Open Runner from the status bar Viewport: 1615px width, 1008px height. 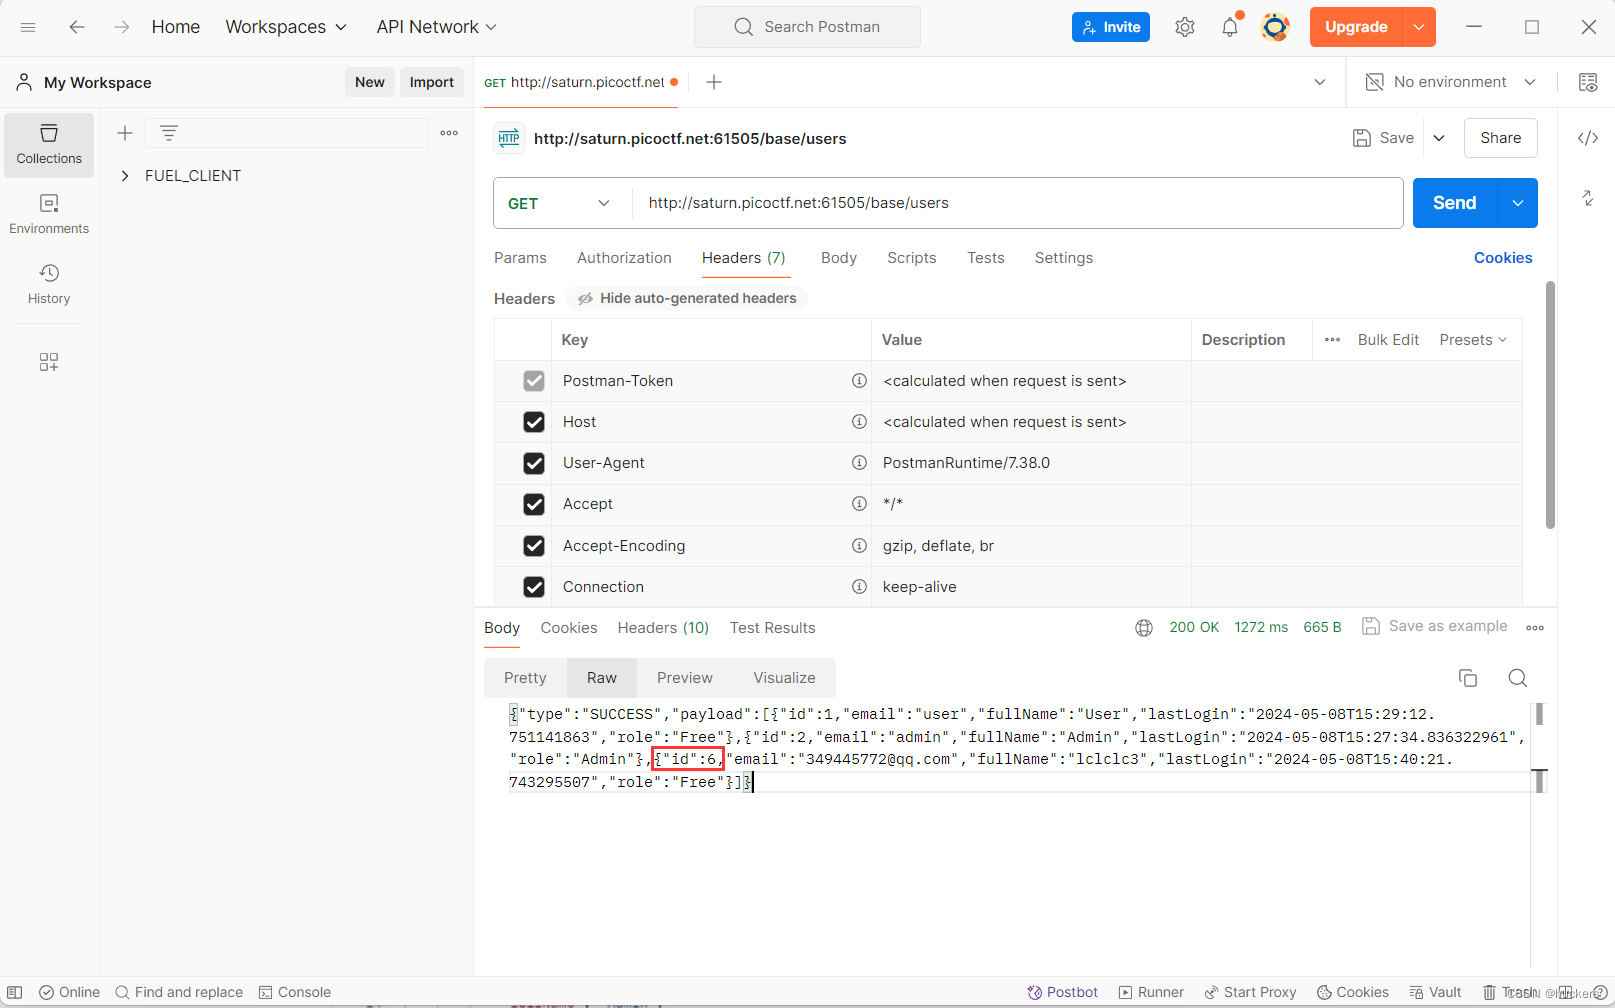1151,992
